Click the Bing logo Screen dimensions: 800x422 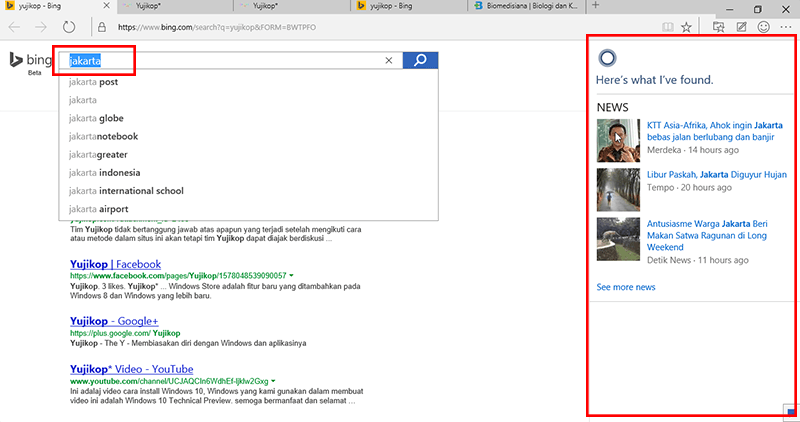(x=30, y=60)
